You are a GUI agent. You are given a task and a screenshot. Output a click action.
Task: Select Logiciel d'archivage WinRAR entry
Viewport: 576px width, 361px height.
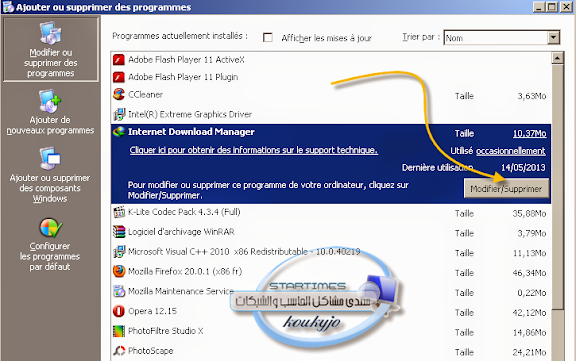pyautogui.click(x=181, y=232)
